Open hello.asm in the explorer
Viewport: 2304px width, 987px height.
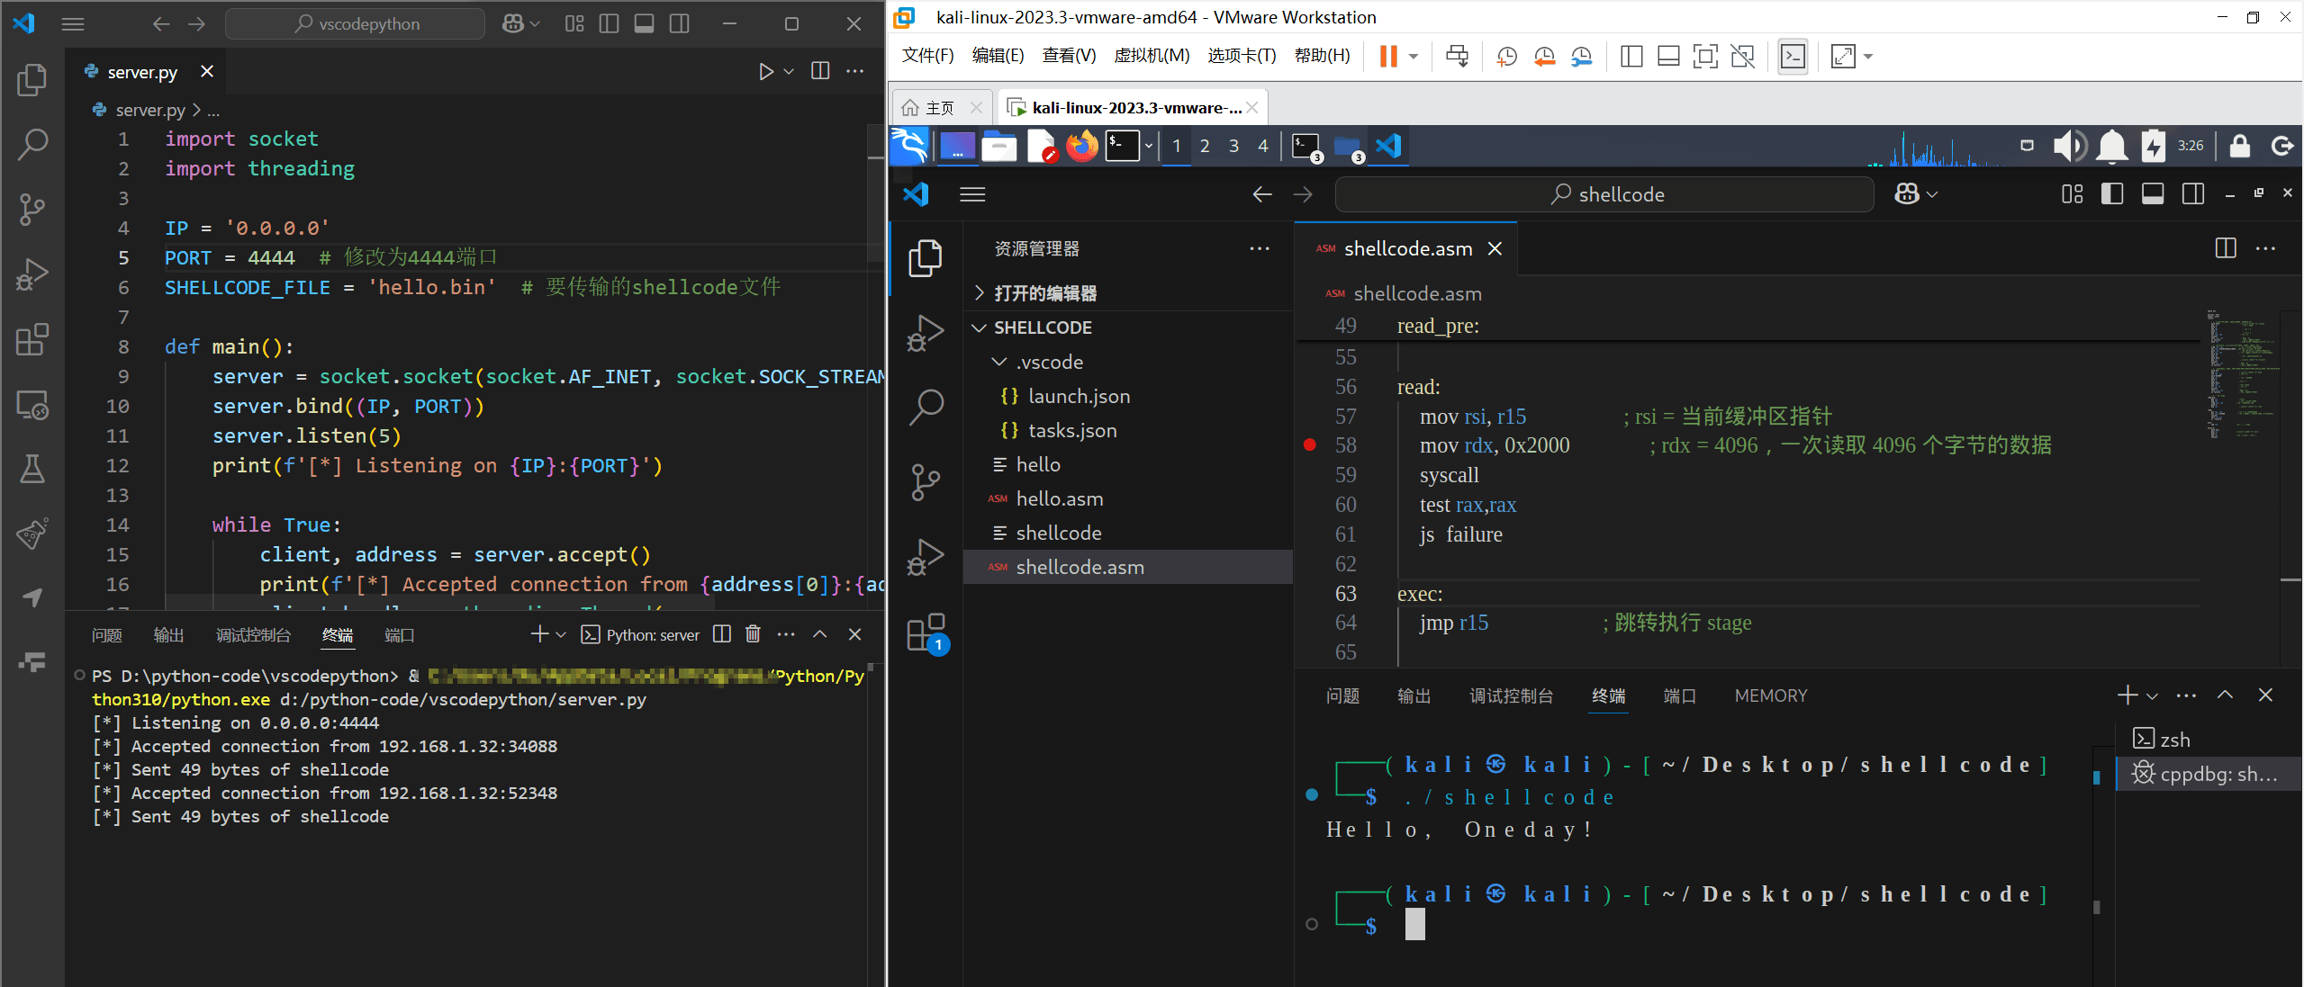(x=1059, y=498)
